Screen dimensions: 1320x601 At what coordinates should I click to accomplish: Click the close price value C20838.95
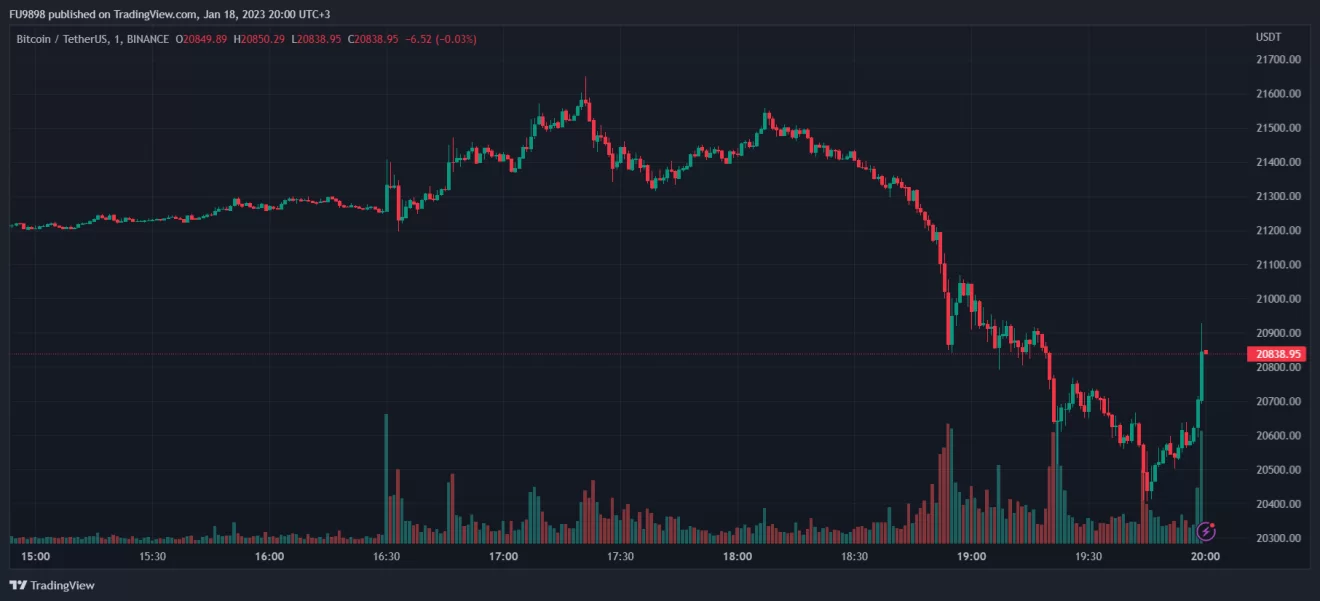point(372,39)
